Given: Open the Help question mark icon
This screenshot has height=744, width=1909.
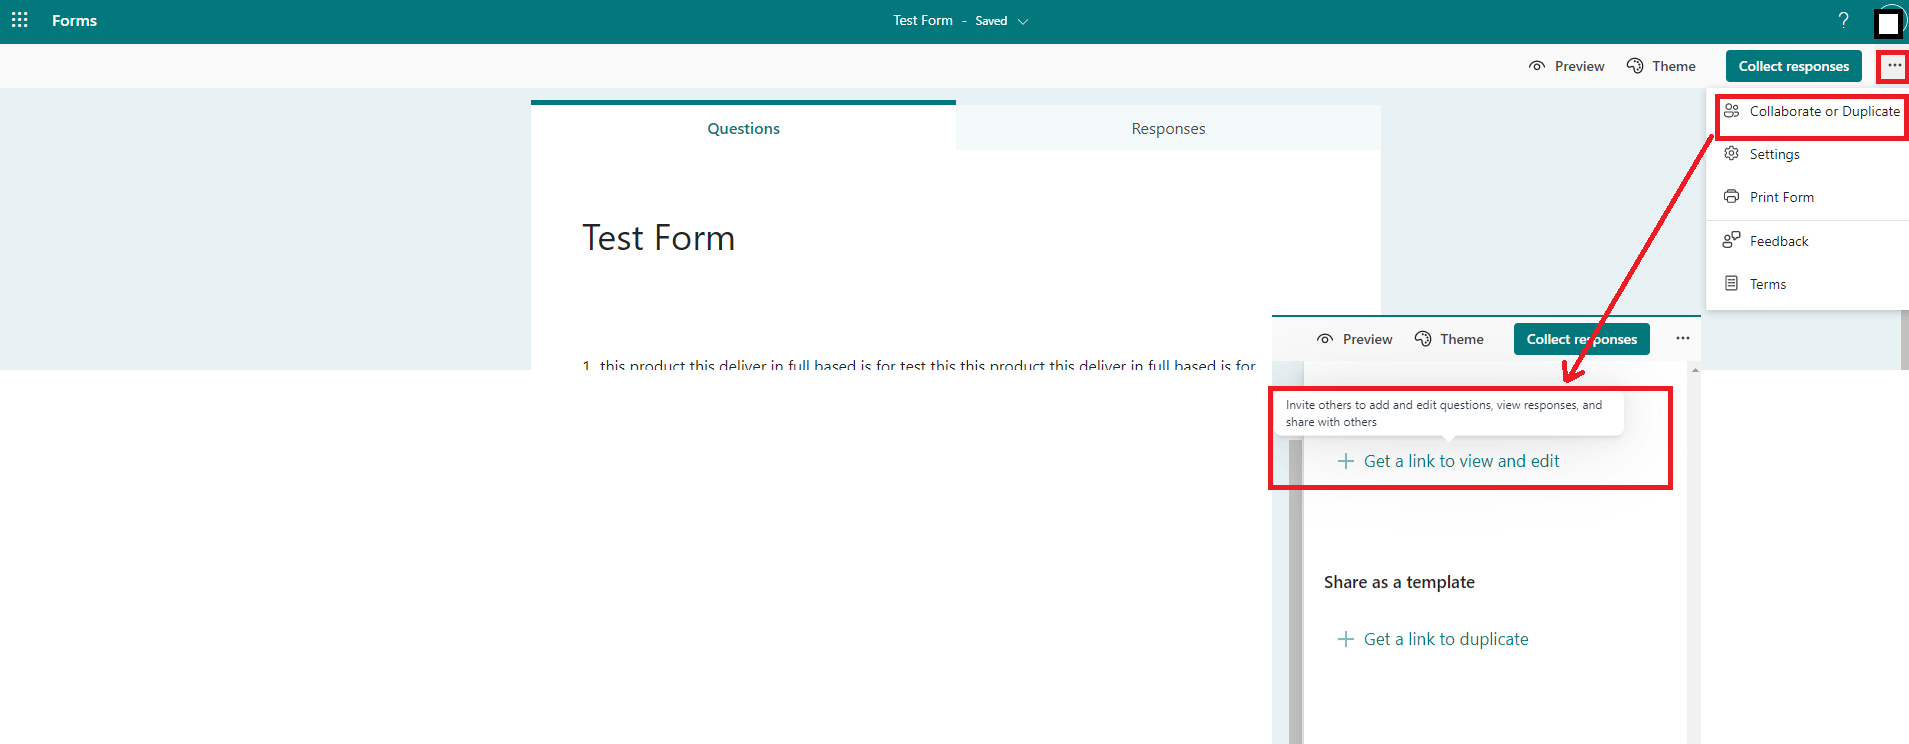Looking at the screenshot, I should coord(1843,20).
